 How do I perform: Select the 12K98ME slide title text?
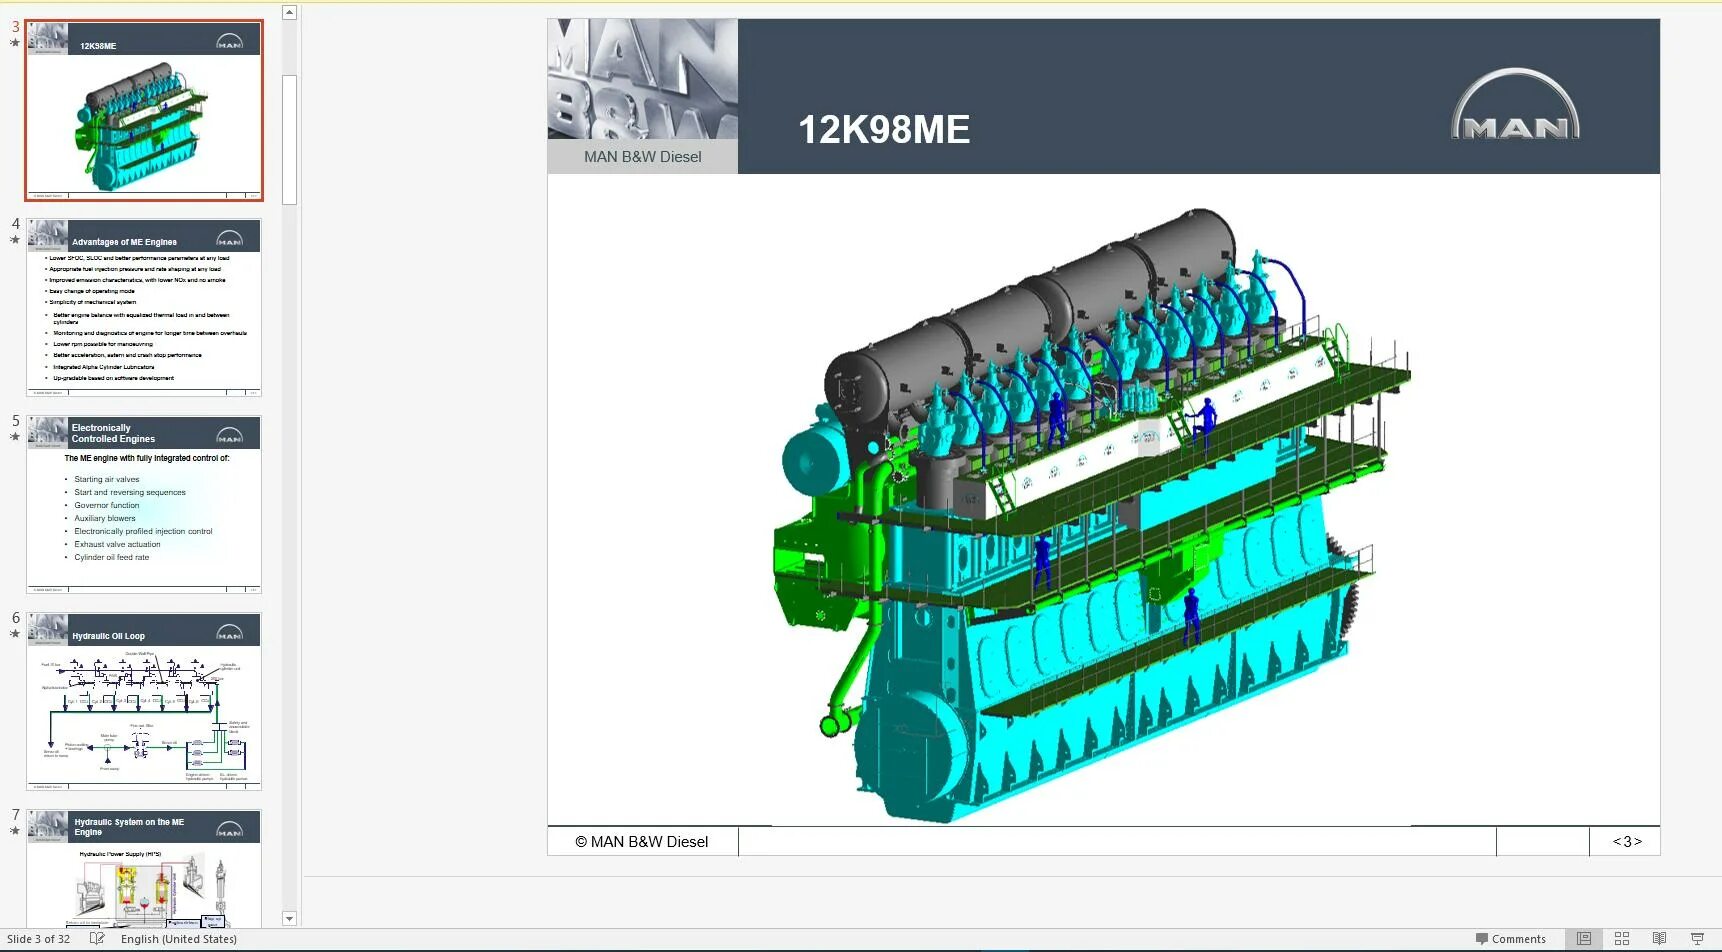click(x=884, y=129)
